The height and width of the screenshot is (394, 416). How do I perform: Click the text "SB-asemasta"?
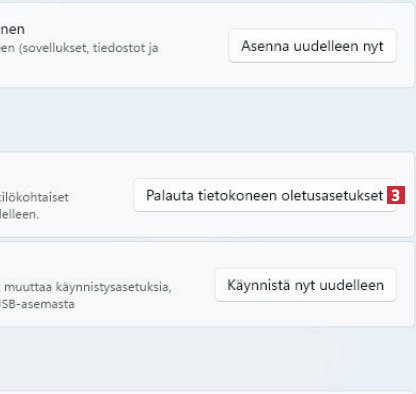click(x=37, y=304)
